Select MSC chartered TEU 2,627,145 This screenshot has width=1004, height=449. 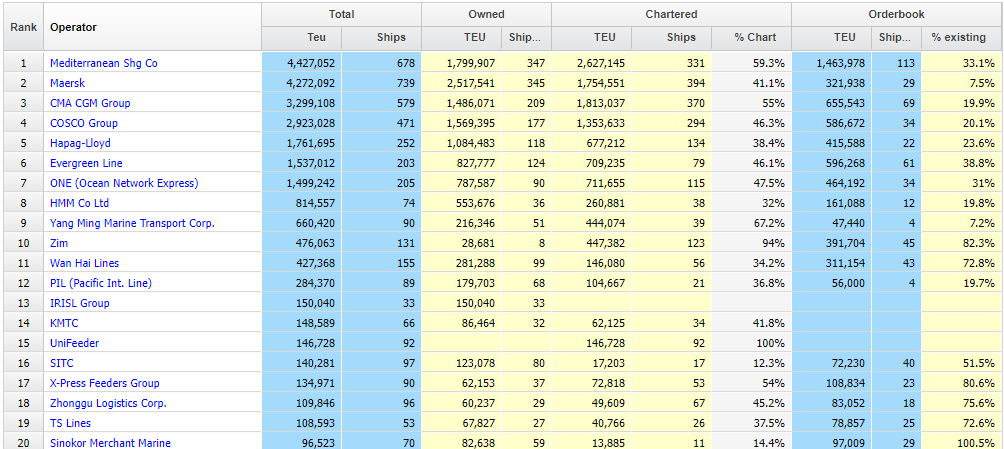coord(592,63)
